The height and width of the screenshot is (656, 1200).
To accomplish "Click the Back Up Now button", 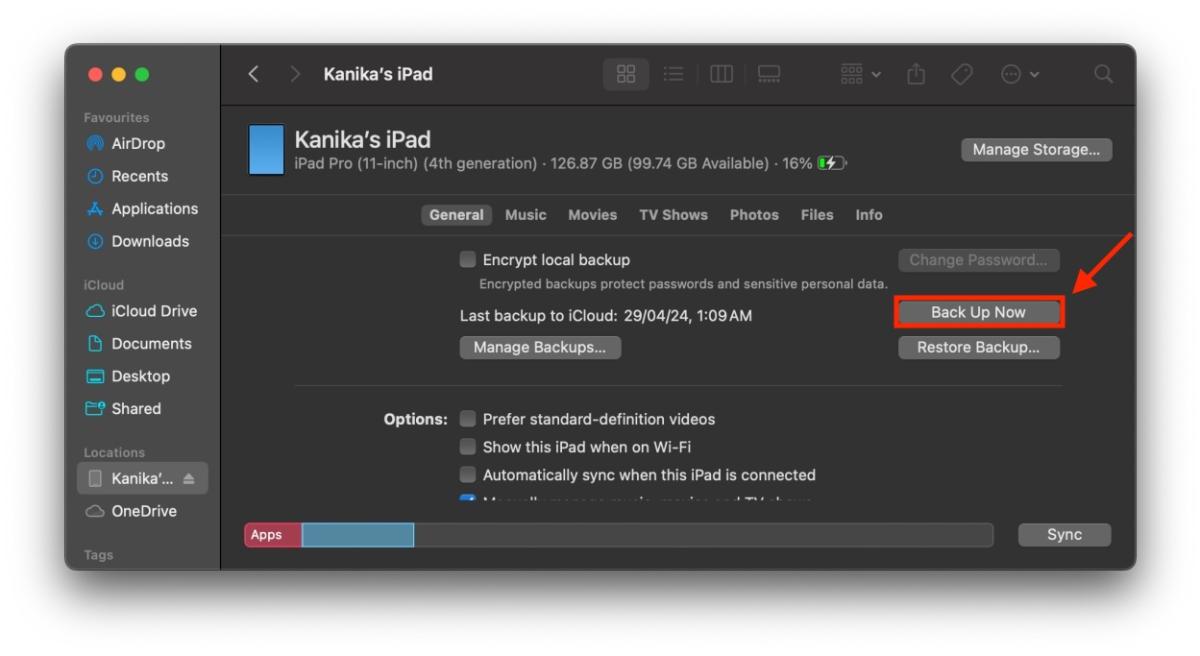I will point(978,311).
